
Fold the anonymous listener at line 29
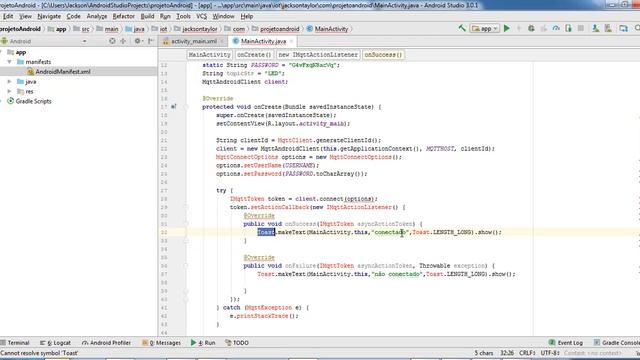tap(186, 207)
